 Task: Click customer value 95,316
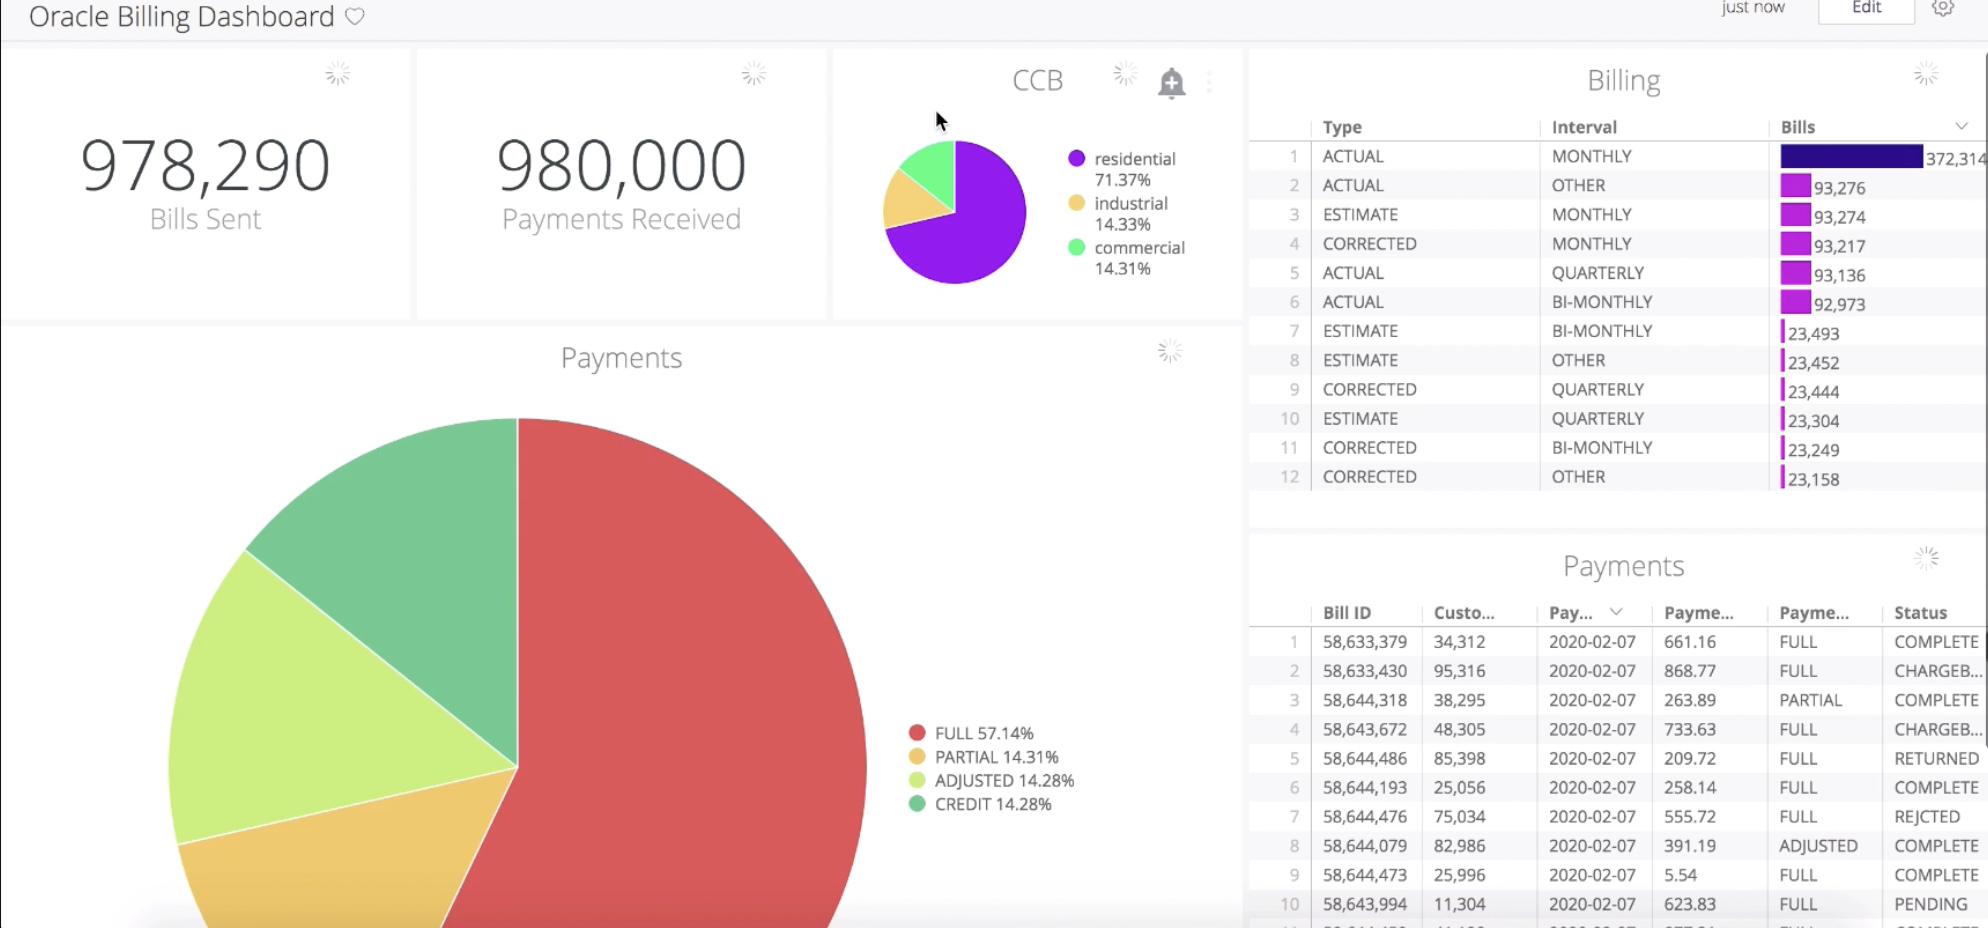point(1459,671)
